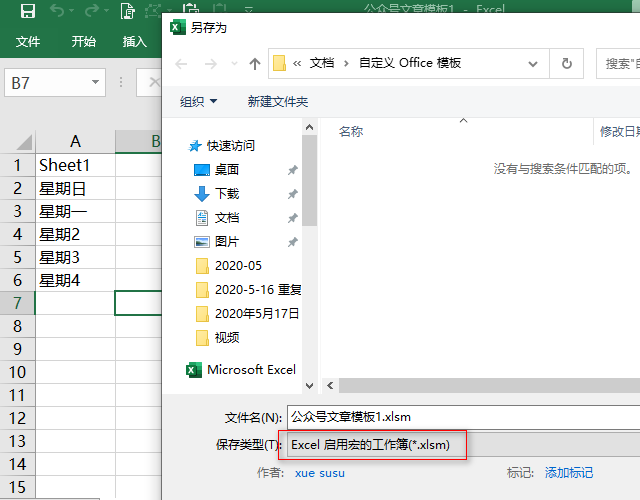Expand the address bar history dropdown
Image resolution: width=640 pixels, height=500 pixels.
(x=533, y=64)
